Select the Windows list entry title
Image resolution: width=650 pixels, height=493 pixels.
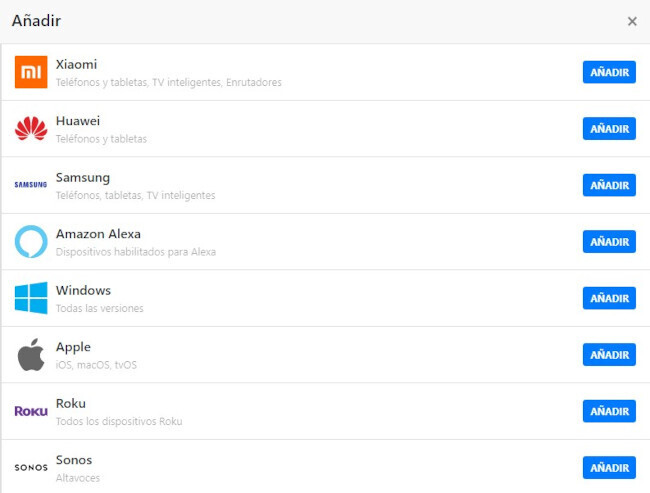(x=83, y=290)
